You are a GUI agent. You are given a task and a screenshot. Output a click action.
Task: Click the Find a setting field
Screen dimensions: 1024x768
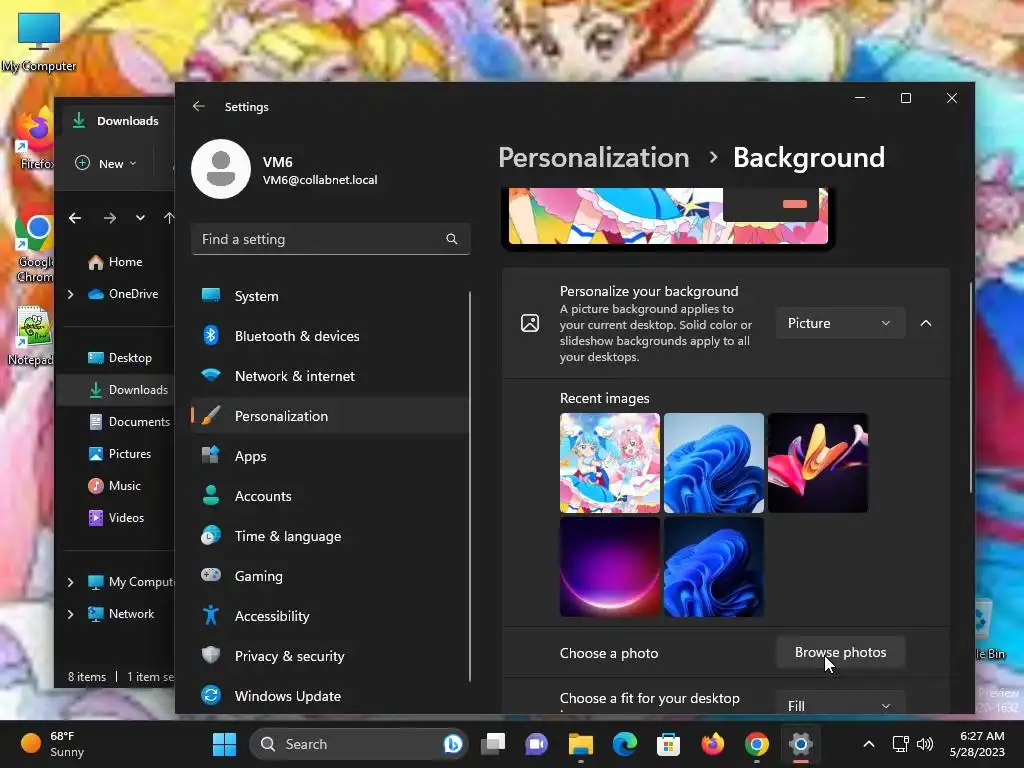330,239
